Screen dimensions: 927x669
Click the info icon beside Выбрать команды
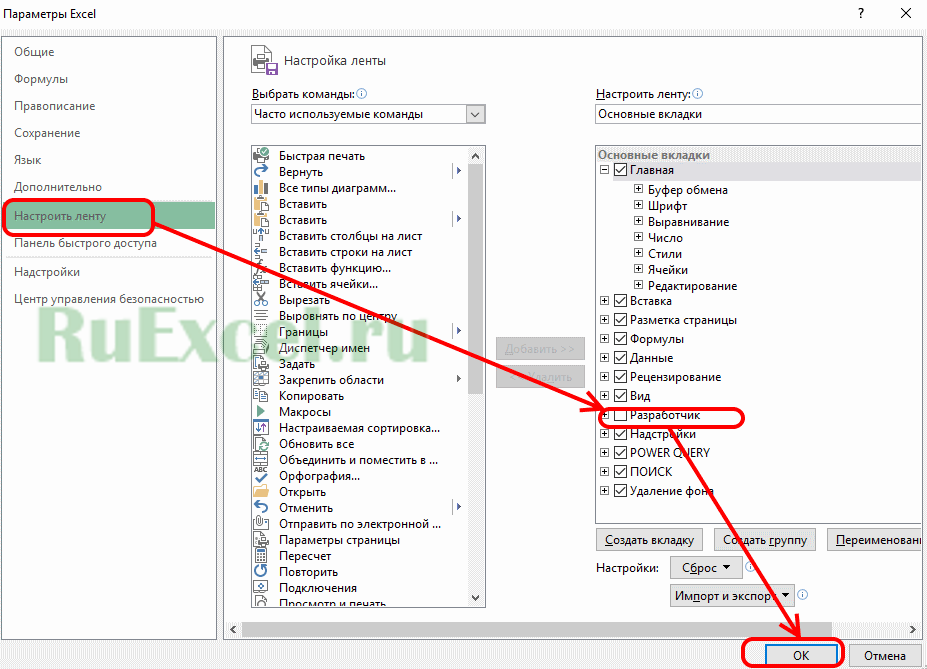click(x=362, y=93)
